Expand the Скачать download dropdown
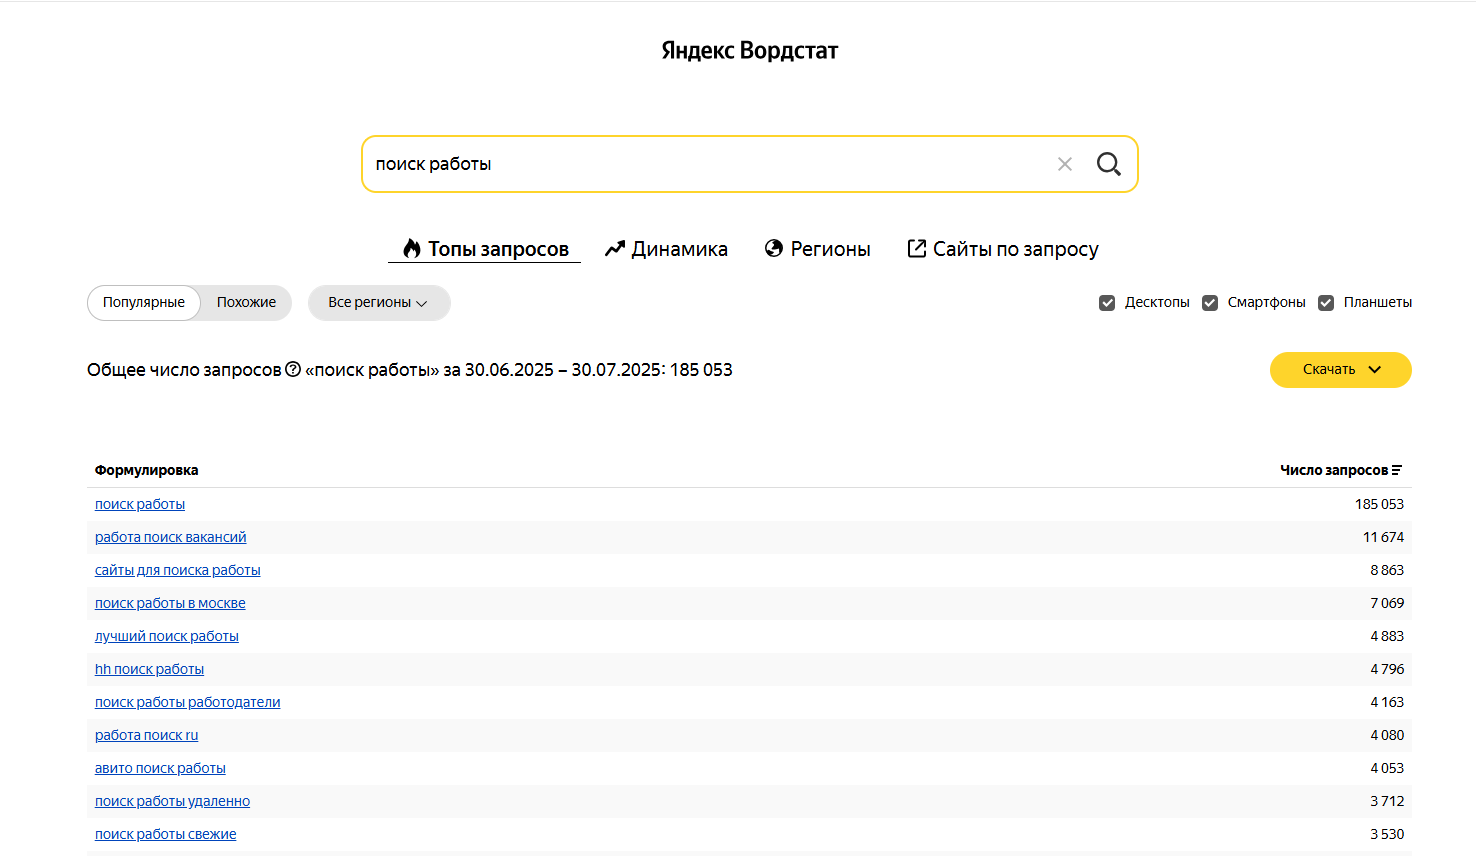 [x=1340, y=370]
